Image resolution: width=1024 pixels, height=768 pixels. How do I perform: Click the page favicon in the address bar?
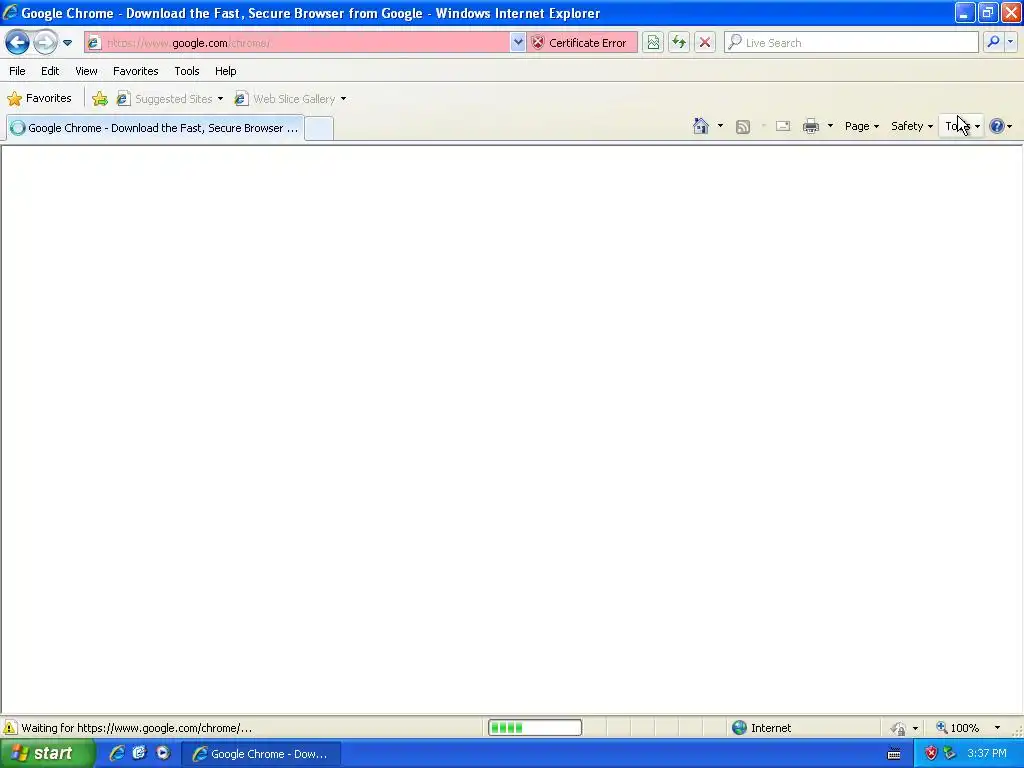tap(95, 43)
